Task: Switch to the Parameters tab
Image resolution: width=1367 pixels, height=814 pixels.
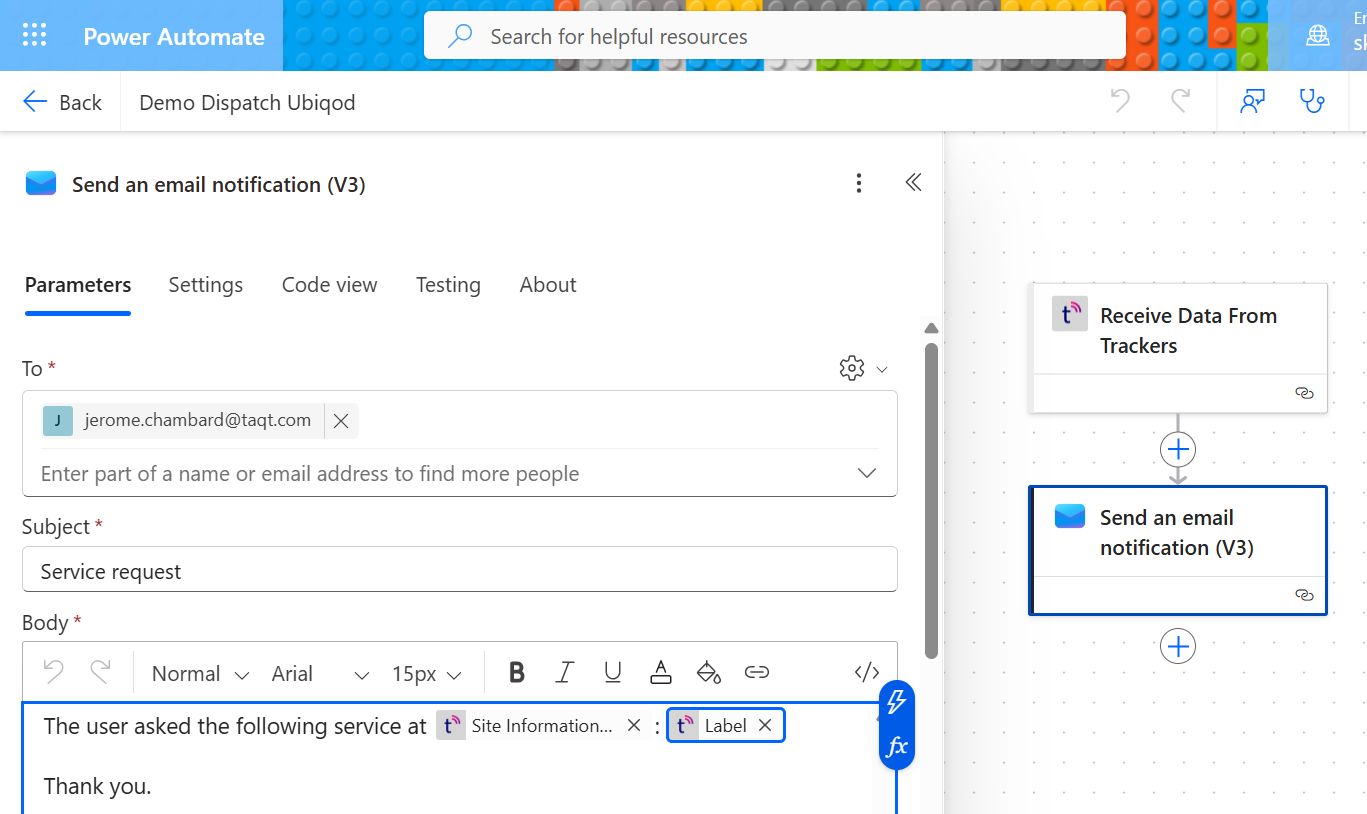Action: 78,285
